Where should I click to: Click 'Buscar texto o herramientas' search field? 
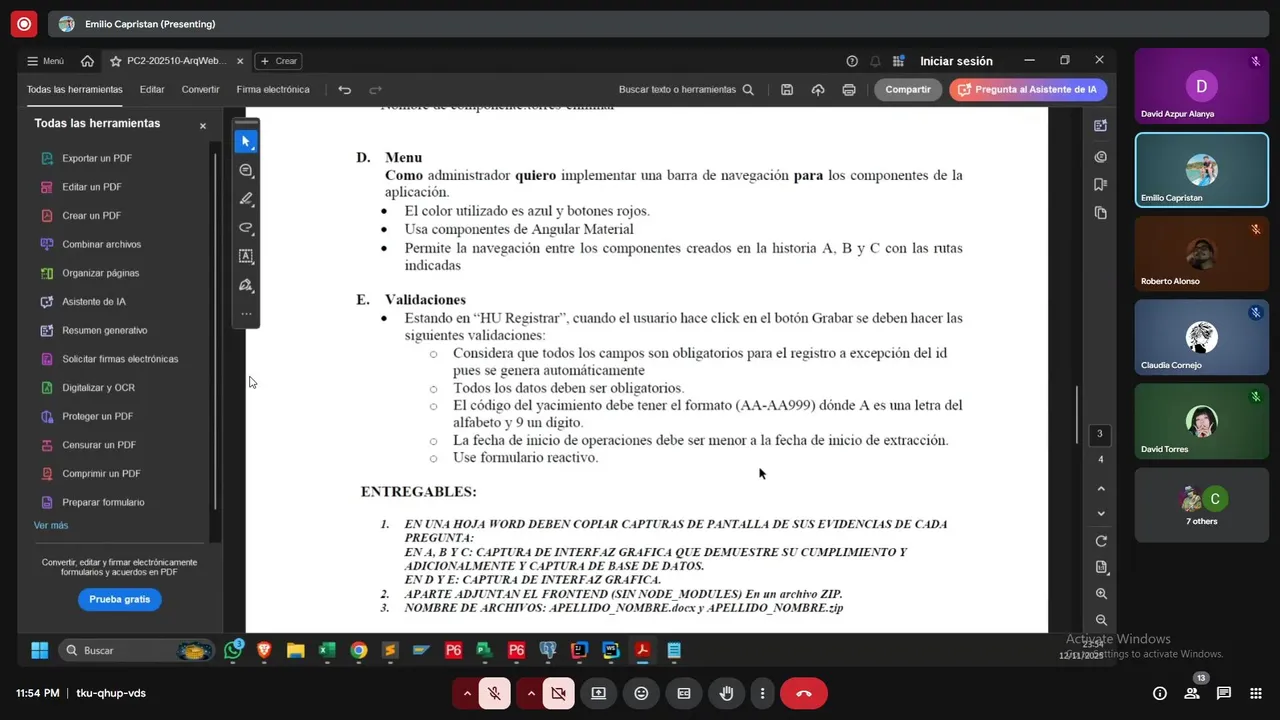pos(686,89)
